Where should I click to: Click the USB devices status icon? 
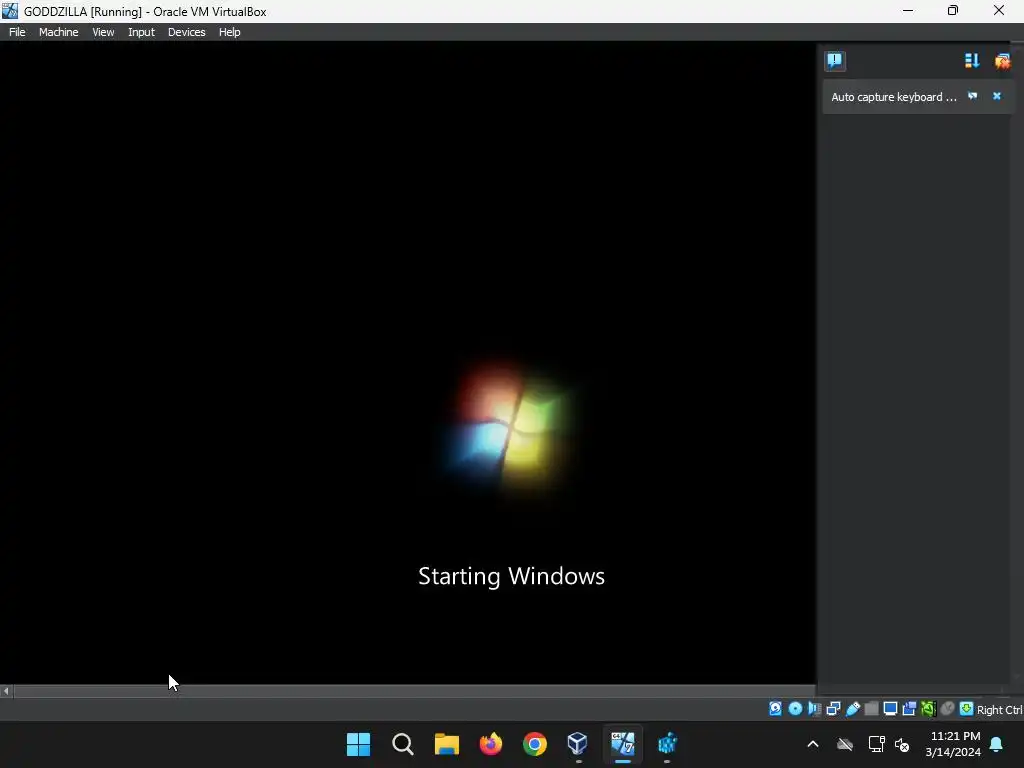852,709
